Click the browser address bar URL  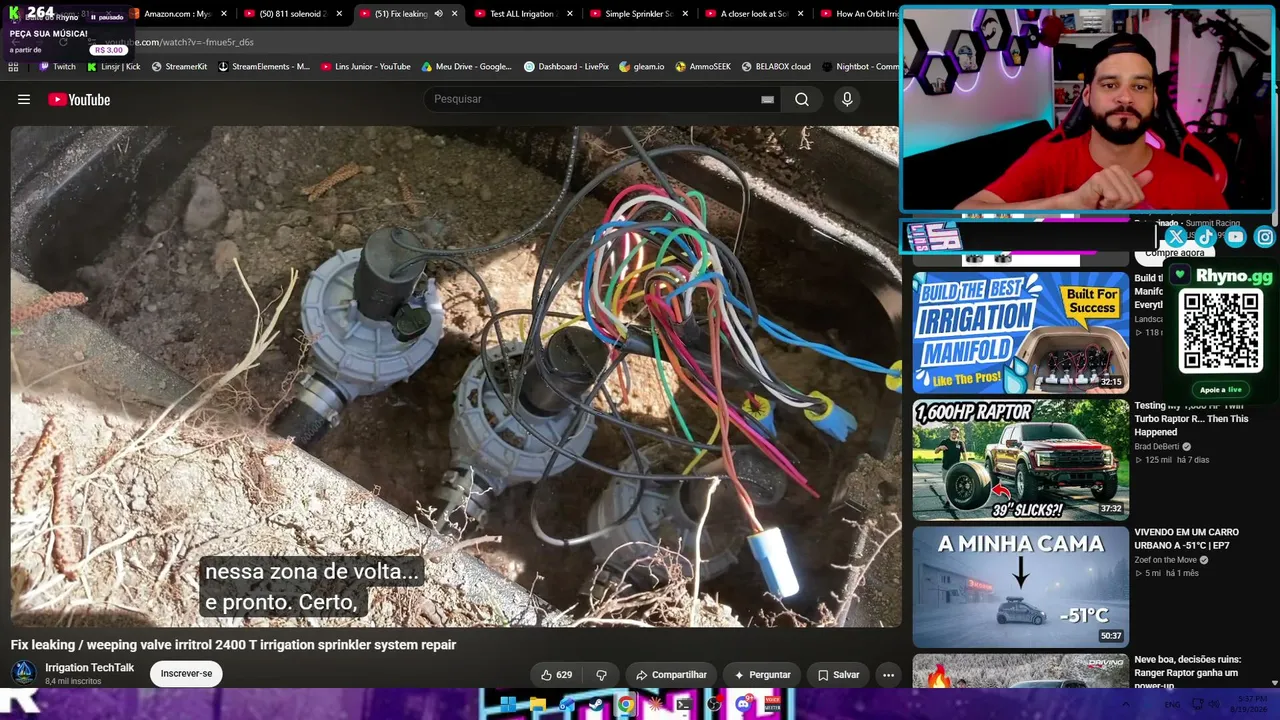point(180,42)
